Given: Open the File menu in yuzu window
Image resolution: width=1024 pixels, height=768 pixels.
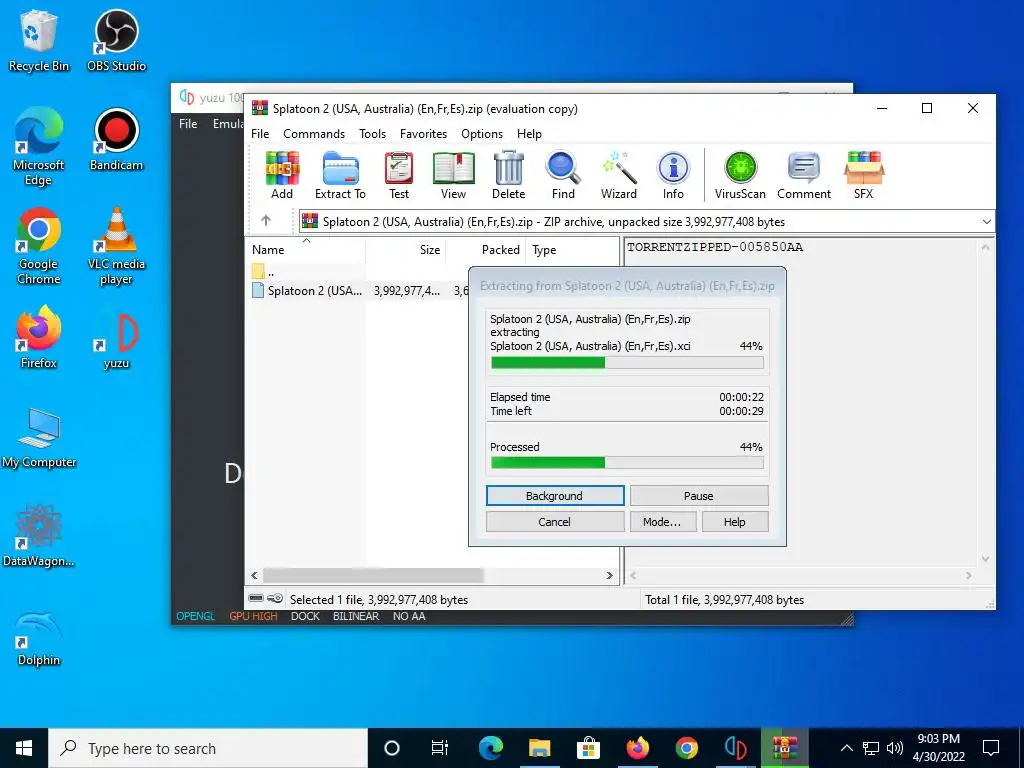Looking at the screenshot, I should pos(188,123).
